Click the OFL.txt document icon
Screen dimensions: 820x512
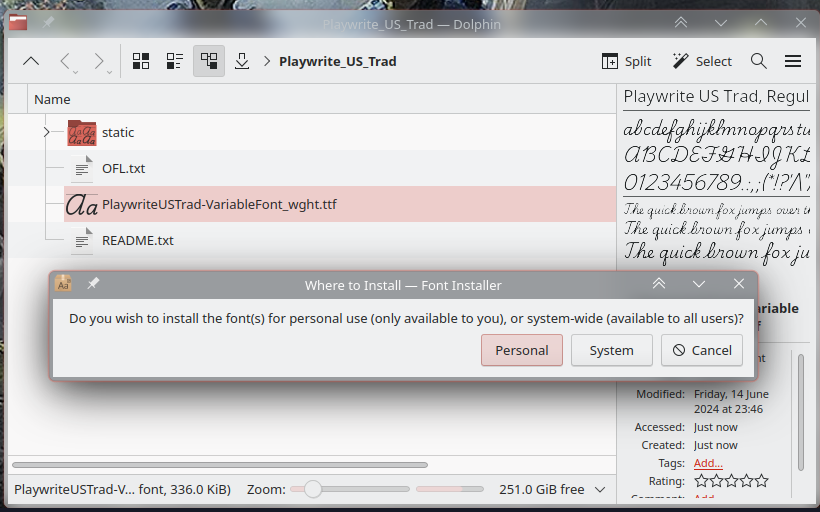click(82, 168)
